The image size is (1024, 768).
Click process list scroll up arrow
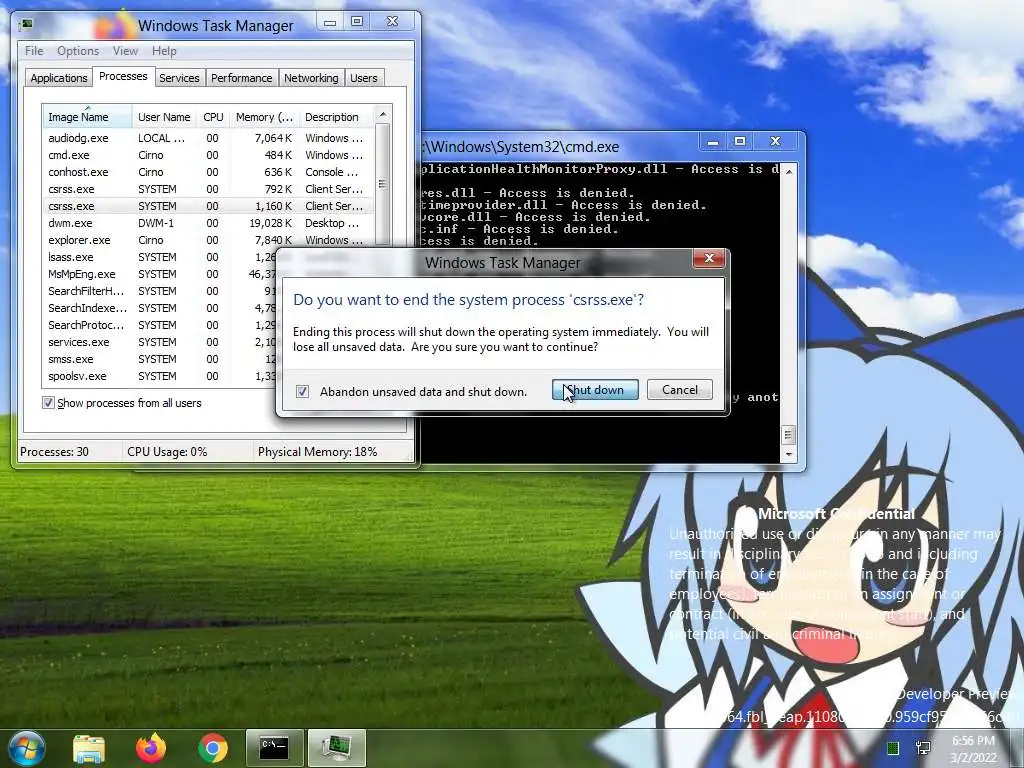[x=383, y=114]
